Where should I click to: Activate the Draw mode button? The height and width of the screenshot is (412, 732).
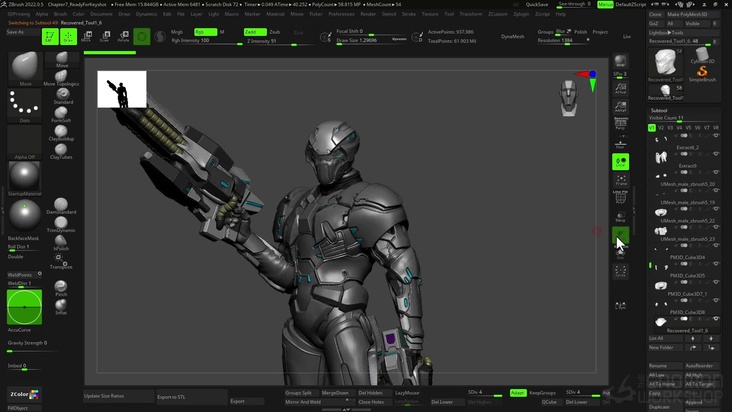pos(68,36)
